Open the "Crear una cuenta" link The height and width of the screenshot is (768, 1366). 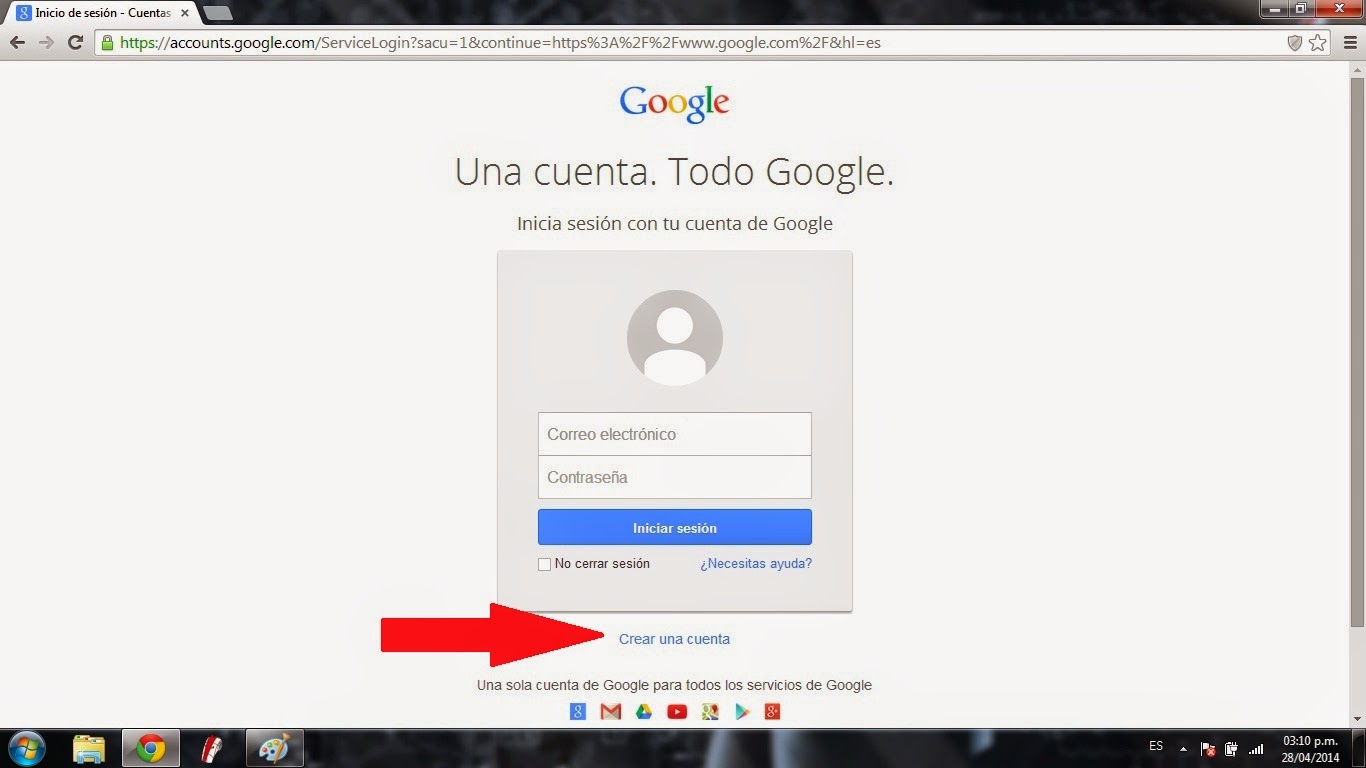pos(674,639)
